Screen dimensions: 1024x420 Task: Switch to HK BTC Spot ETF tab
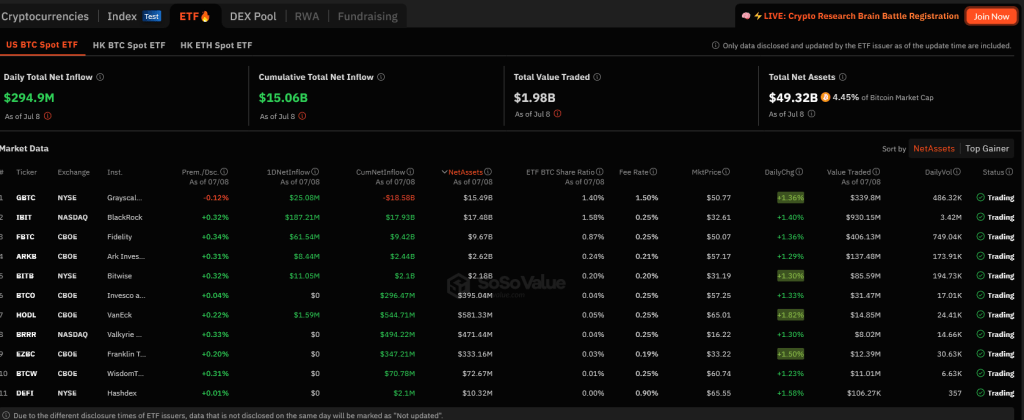pyautogui.click(x=129, y=46)
